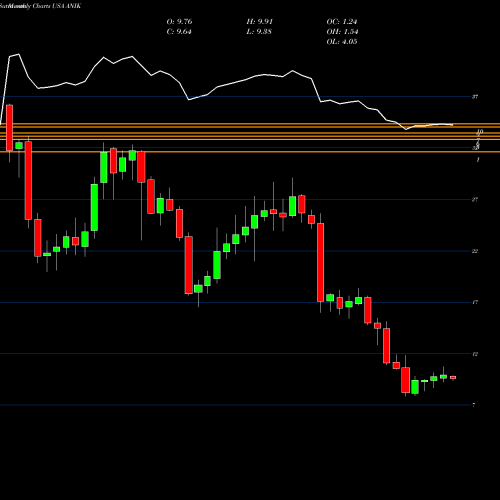Click the "27" price axis label

point(475,200)
